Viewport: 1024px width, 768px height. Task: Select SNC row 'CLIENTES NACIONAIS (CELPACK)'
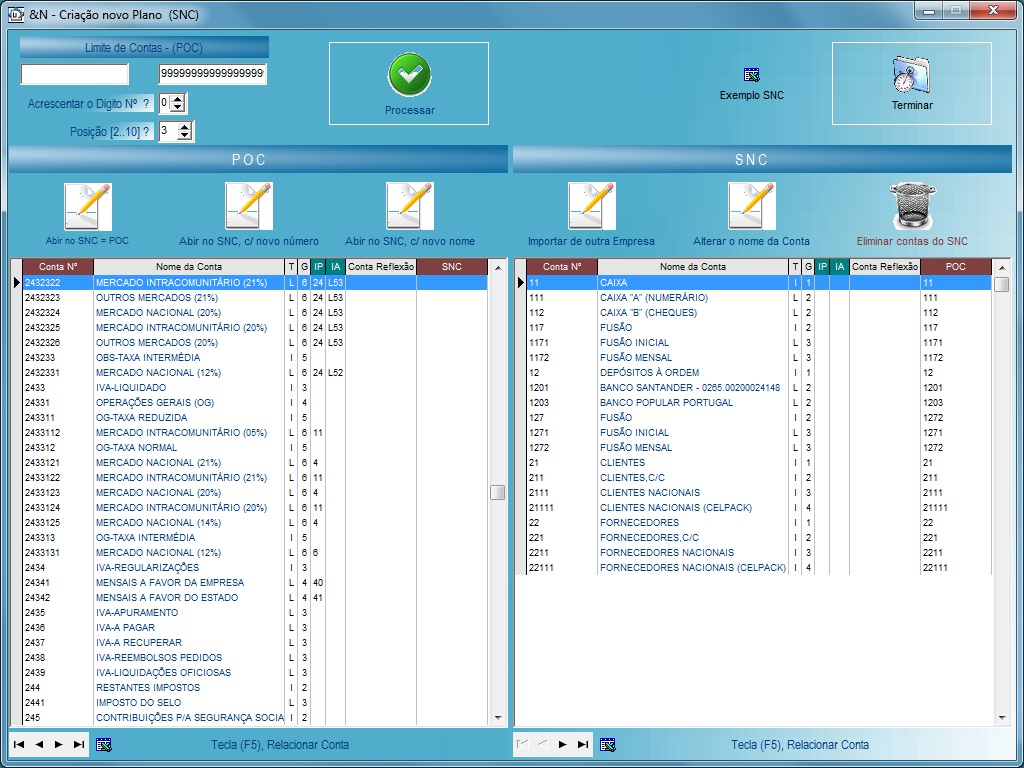point(759,508)
